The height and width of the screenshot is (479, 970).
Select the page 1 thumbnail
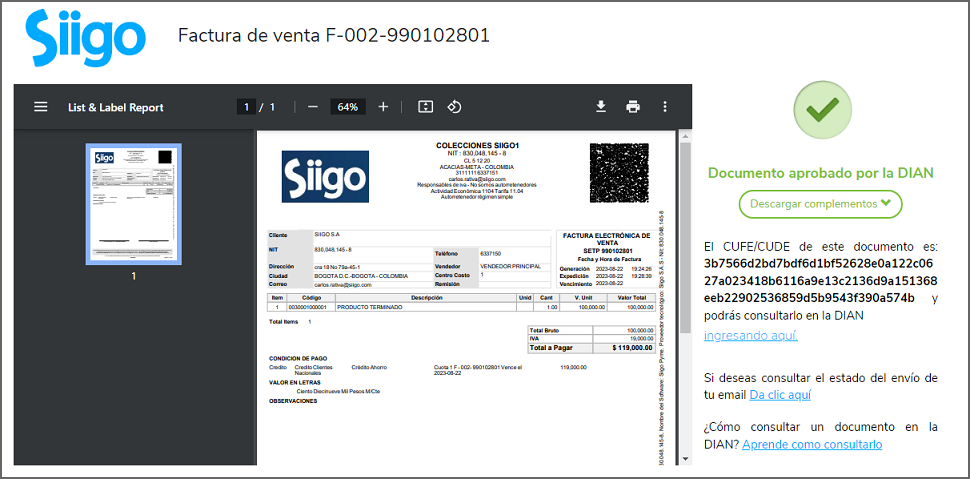click(x=134, y=204)
